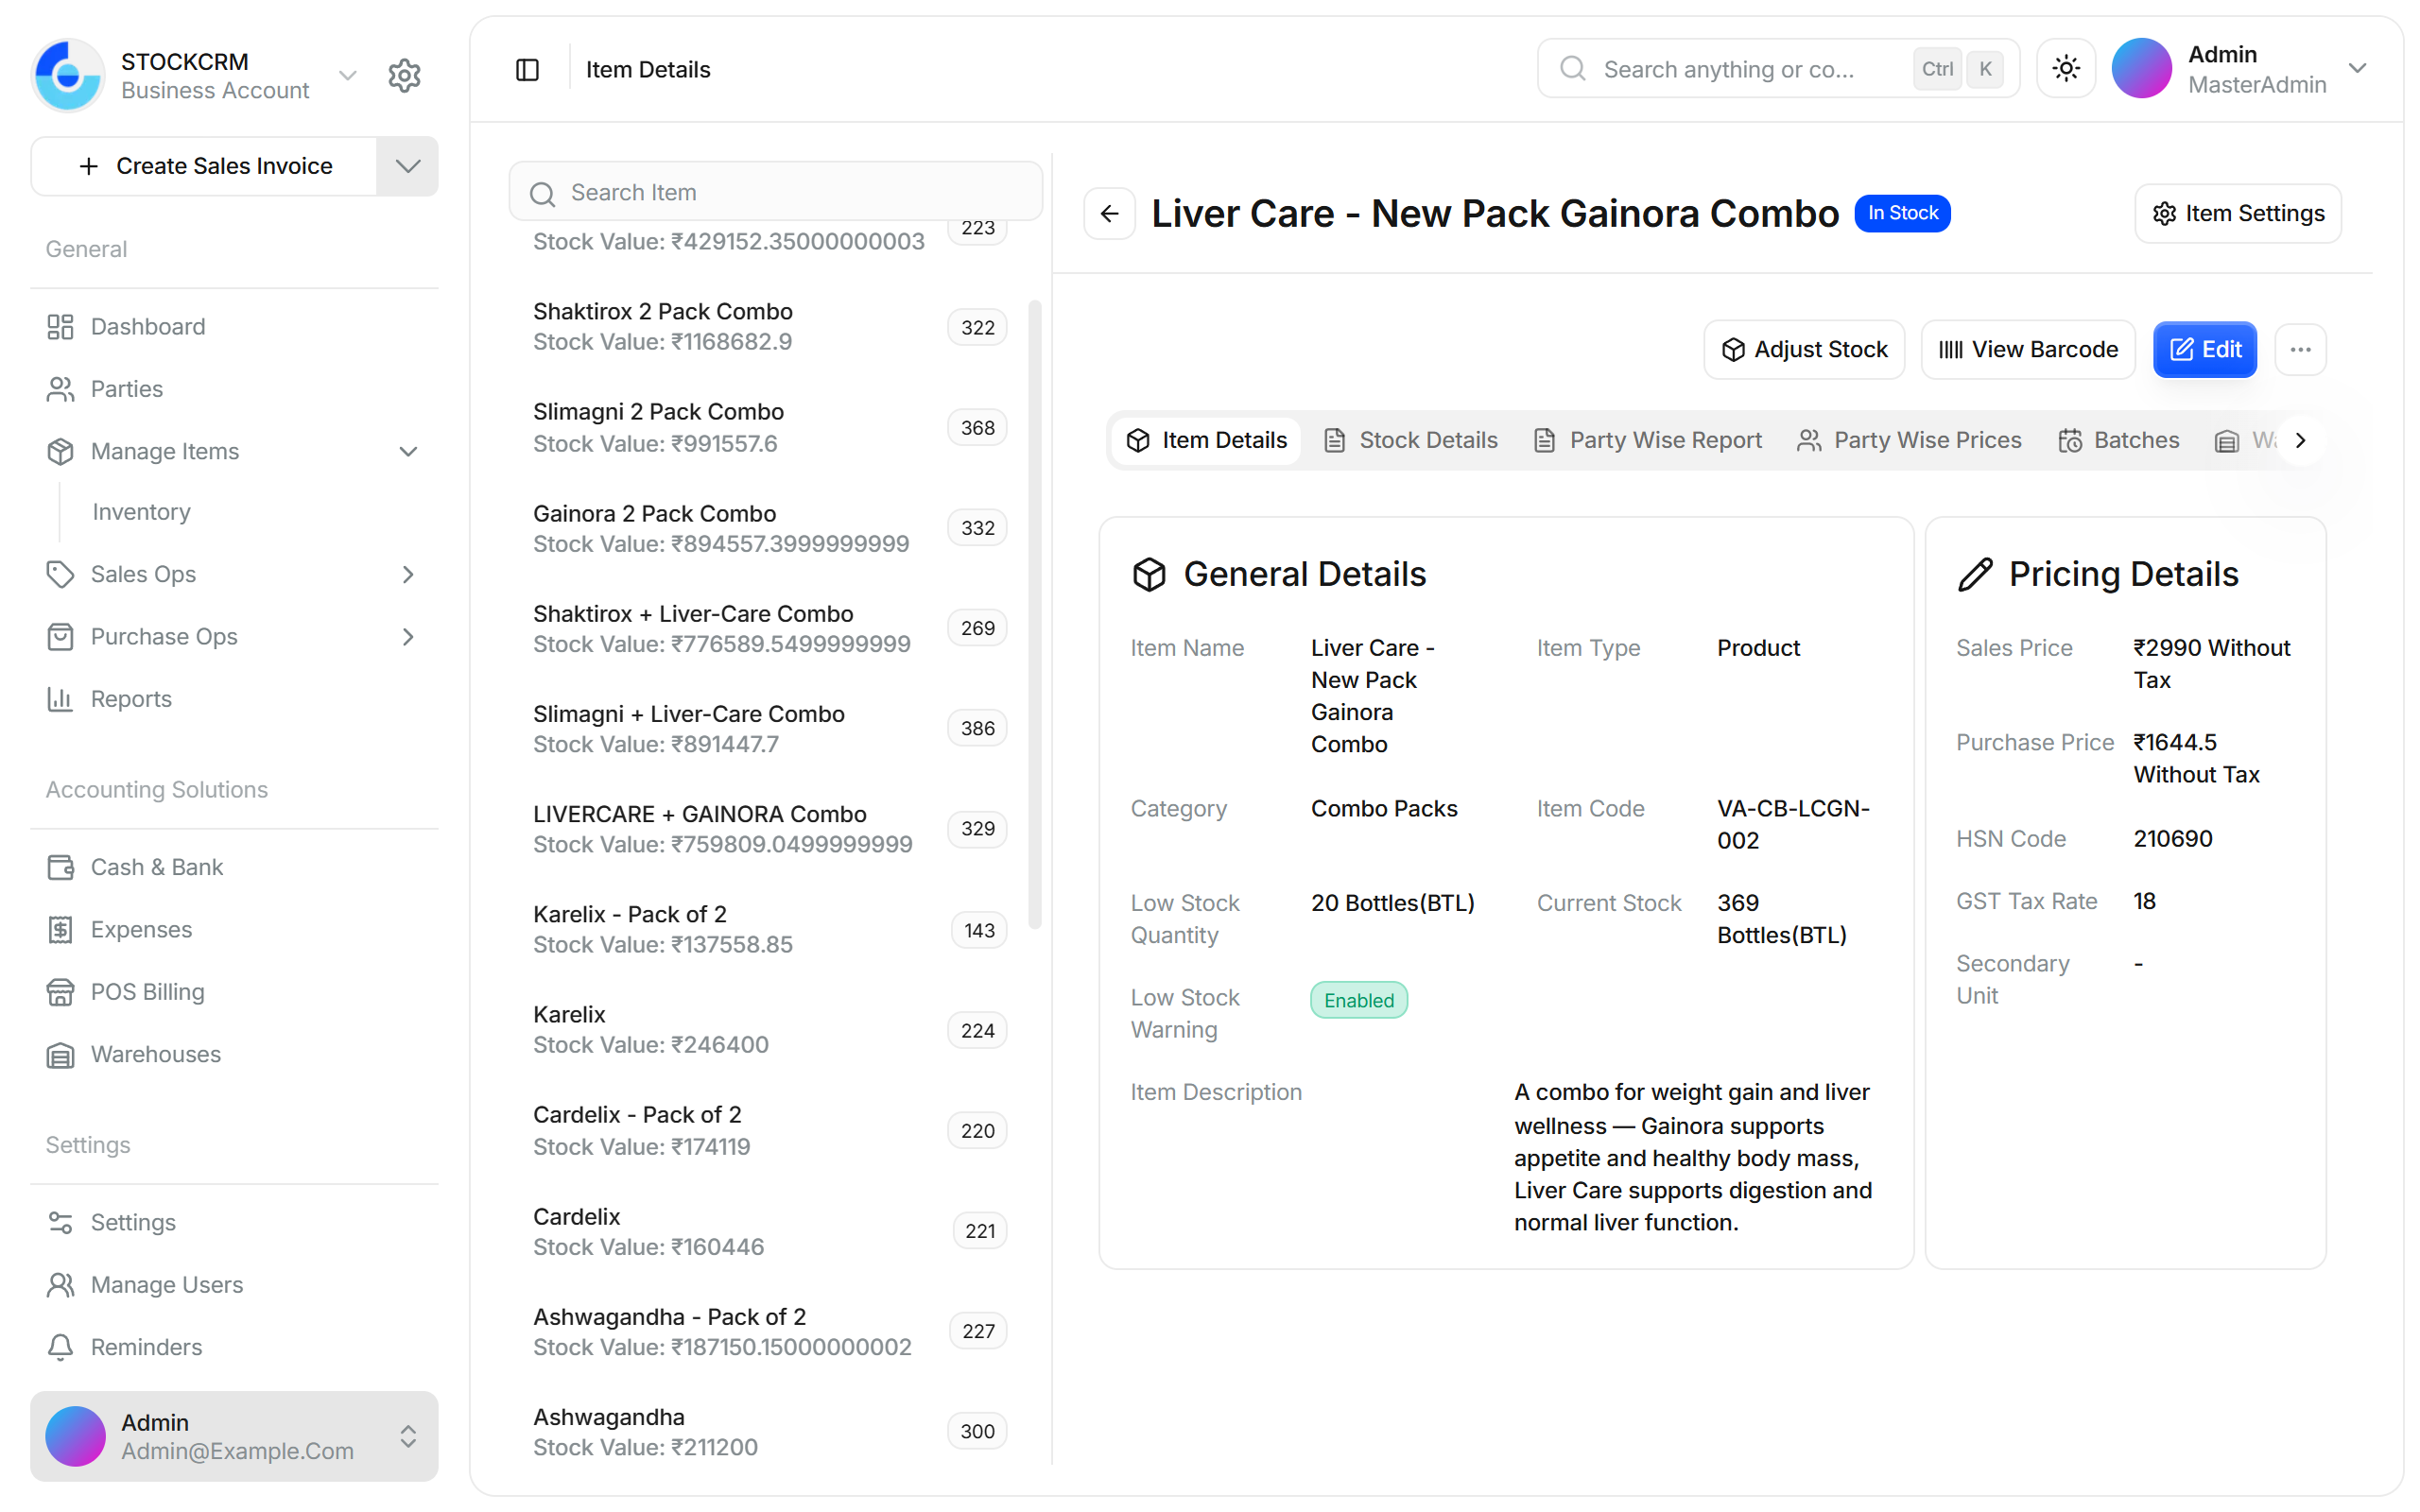This screenshot has width=2420, height=1512.
Task: Toggle the sidebar panel icon
Action: [527, 69]
